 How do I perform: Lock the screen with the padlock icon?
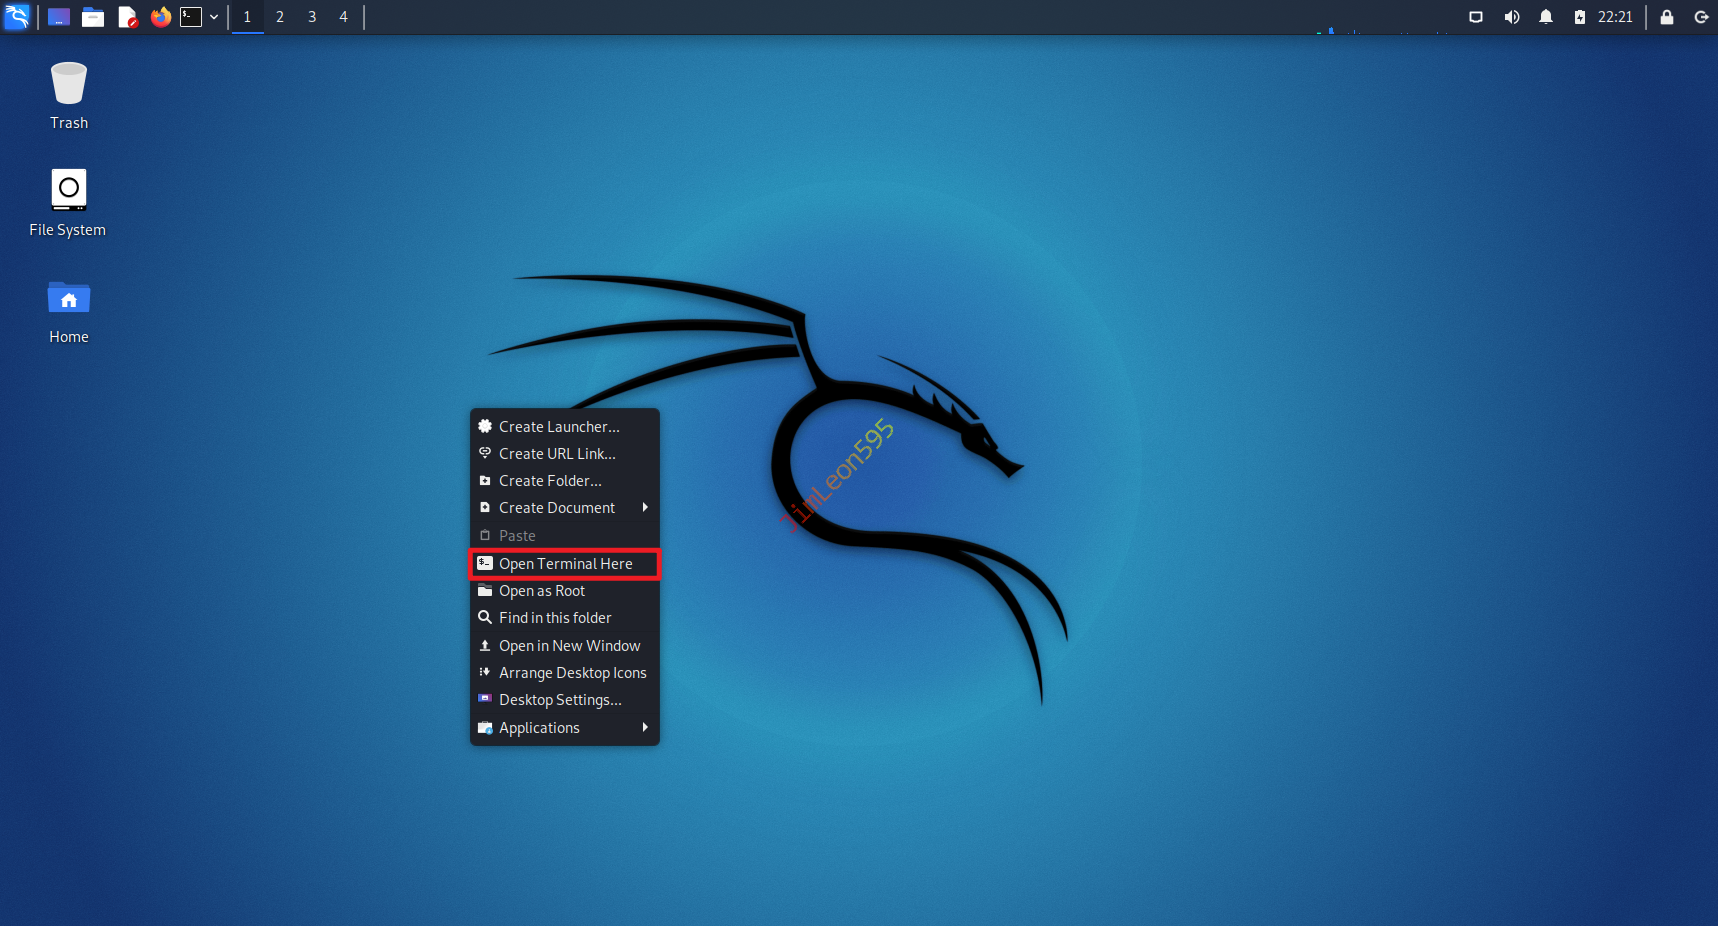1666,17
